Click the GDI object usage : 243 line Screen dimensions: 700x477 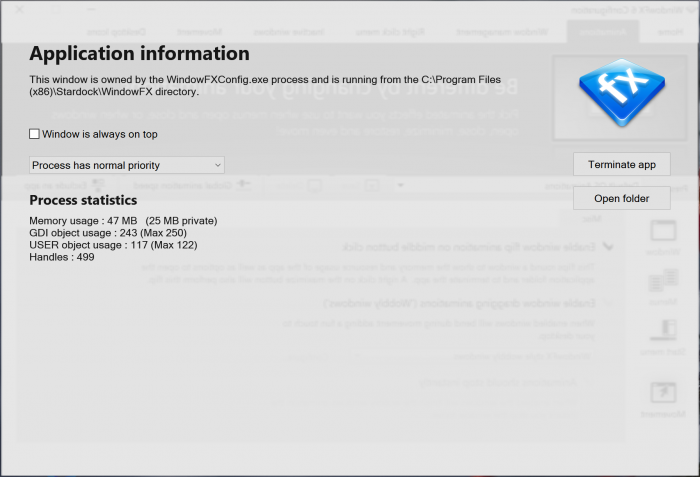(x=108, y=233)
